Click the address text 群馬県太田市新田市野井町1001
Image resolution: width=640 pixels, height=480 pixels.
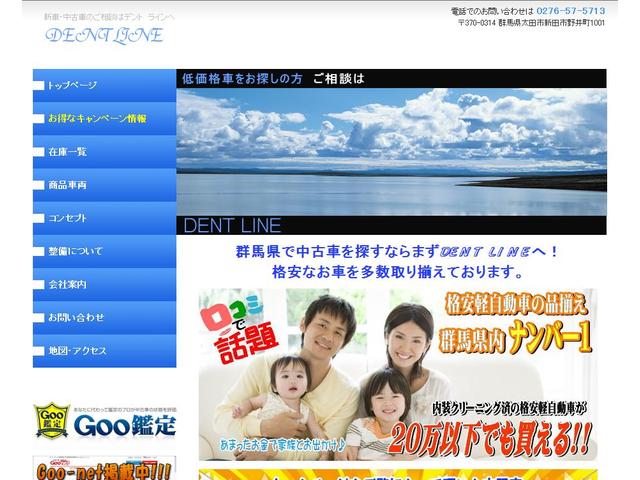point(545,23)
